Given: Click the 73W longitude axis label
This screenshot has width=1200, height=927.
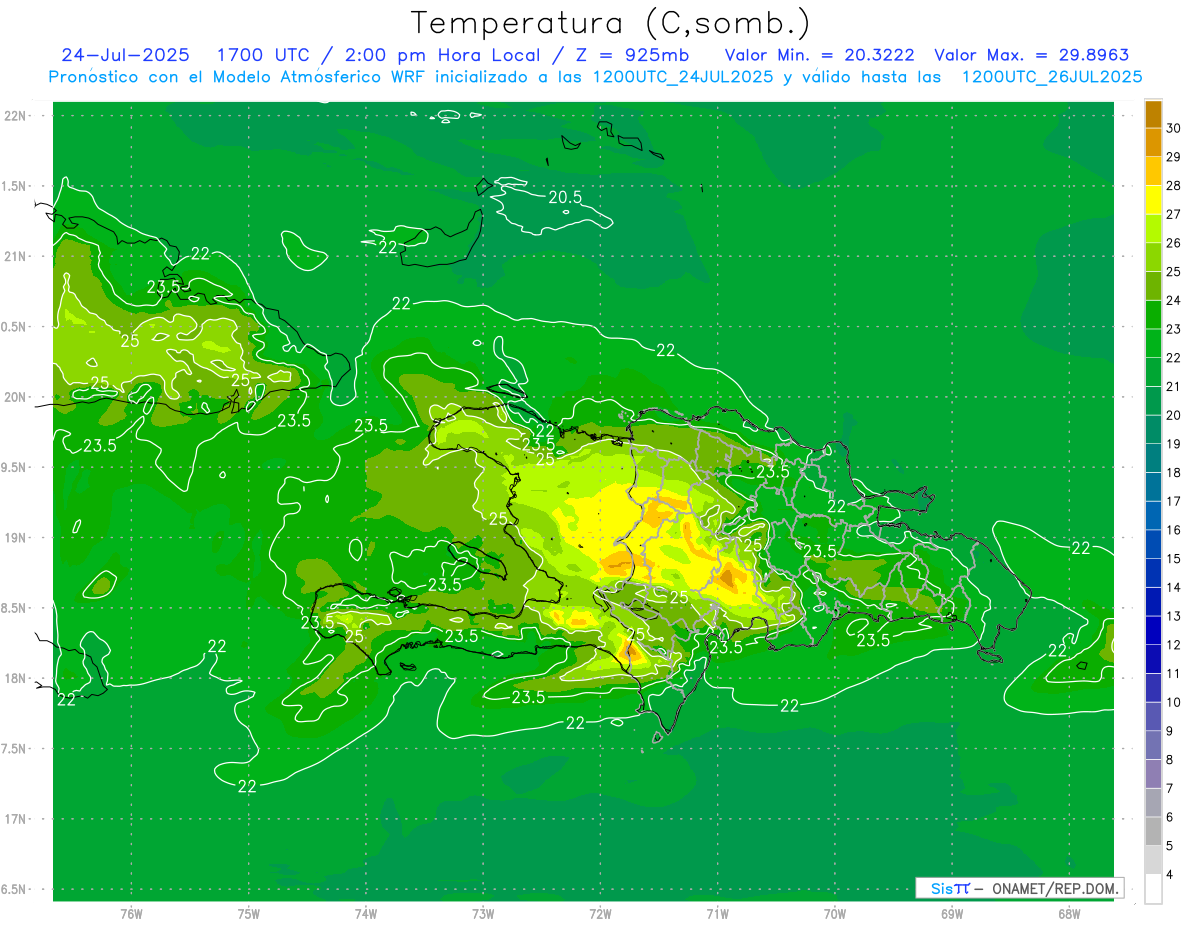Looking at the screenshot, I should [483, 913].
